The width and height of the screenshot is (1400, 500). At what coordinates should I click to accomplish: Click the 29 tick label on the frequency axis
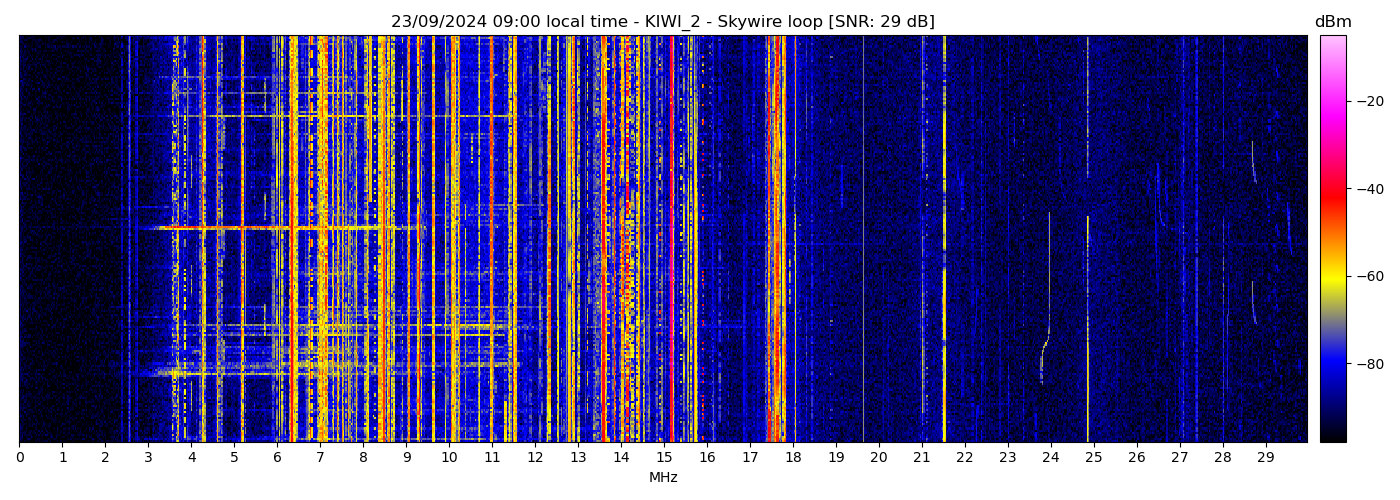(1266, 457)
